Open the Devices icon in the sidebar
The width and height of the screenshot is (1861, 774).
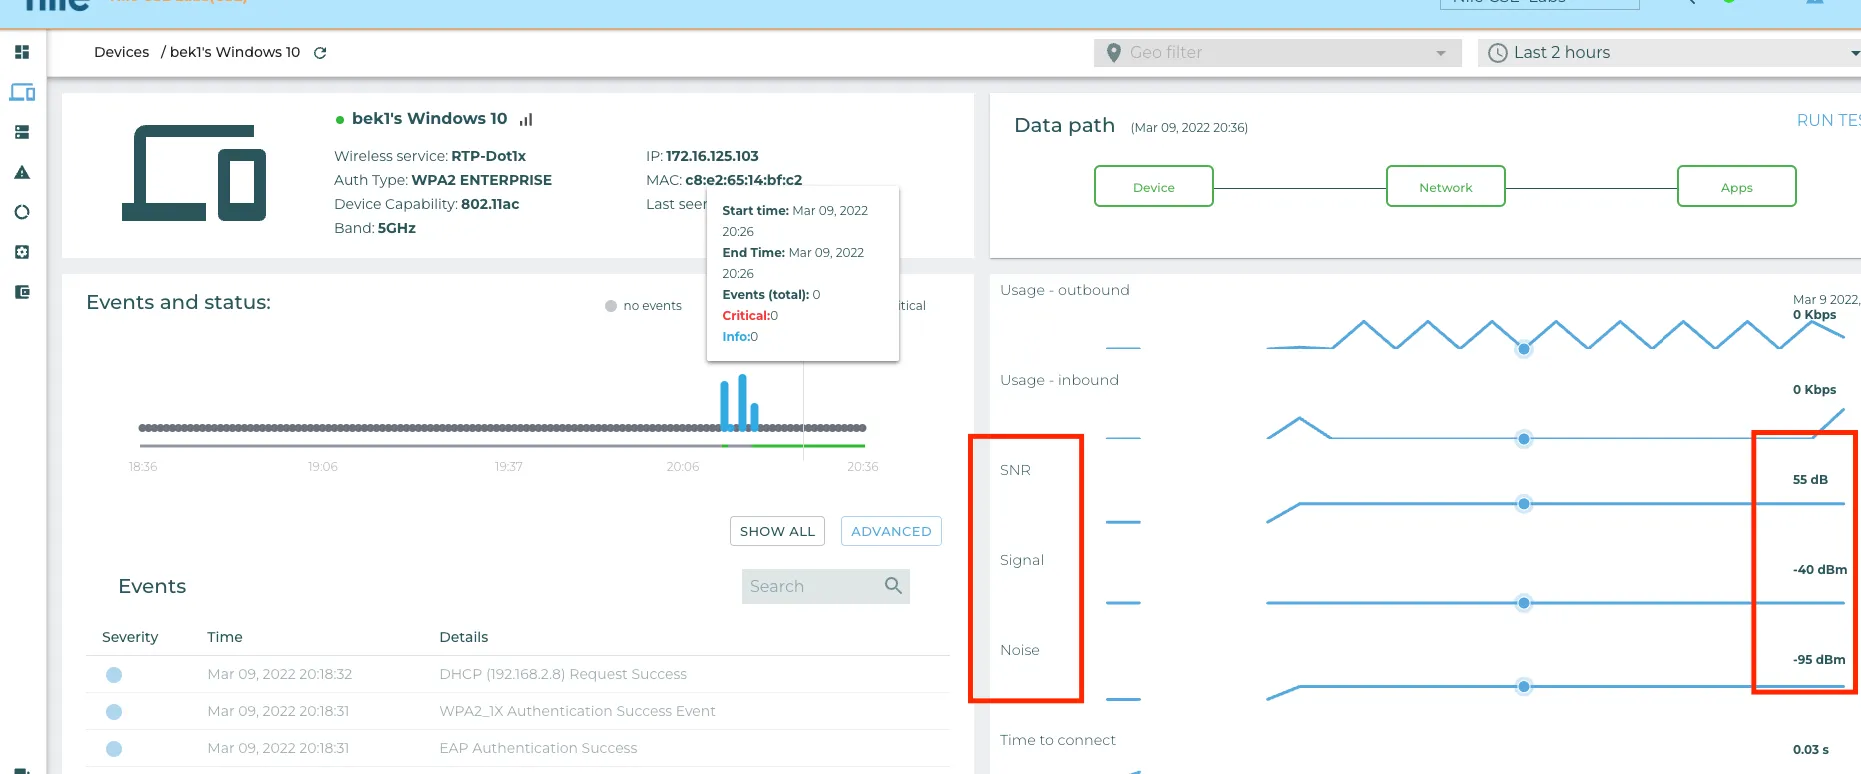(x=22, y=92)
